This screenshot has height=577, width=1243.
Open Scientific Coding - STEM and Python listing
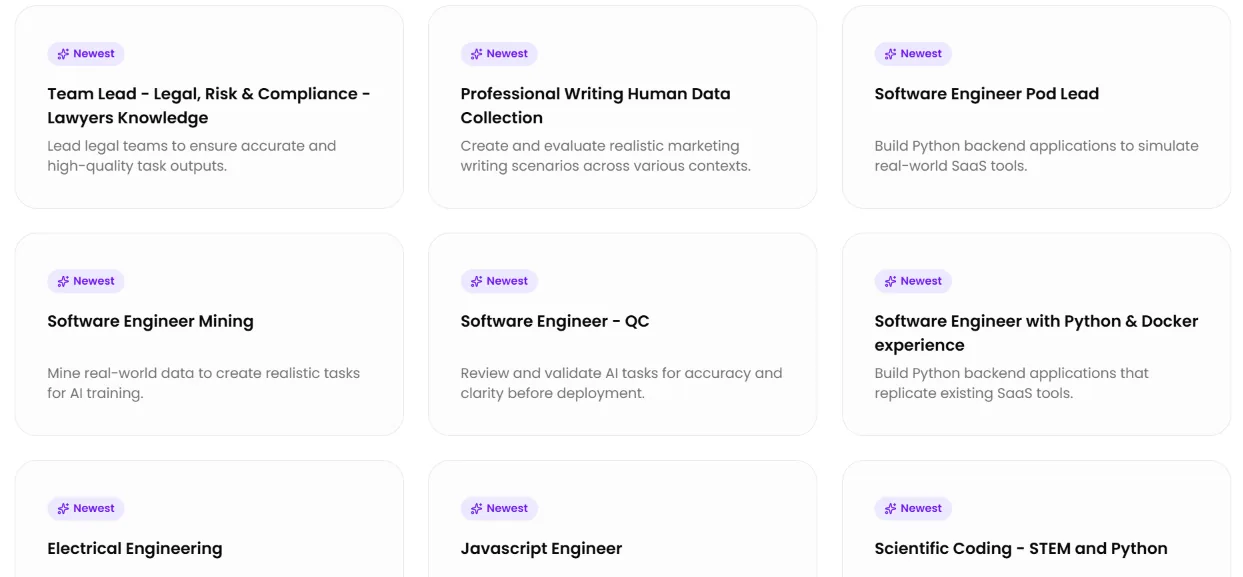1021,548
